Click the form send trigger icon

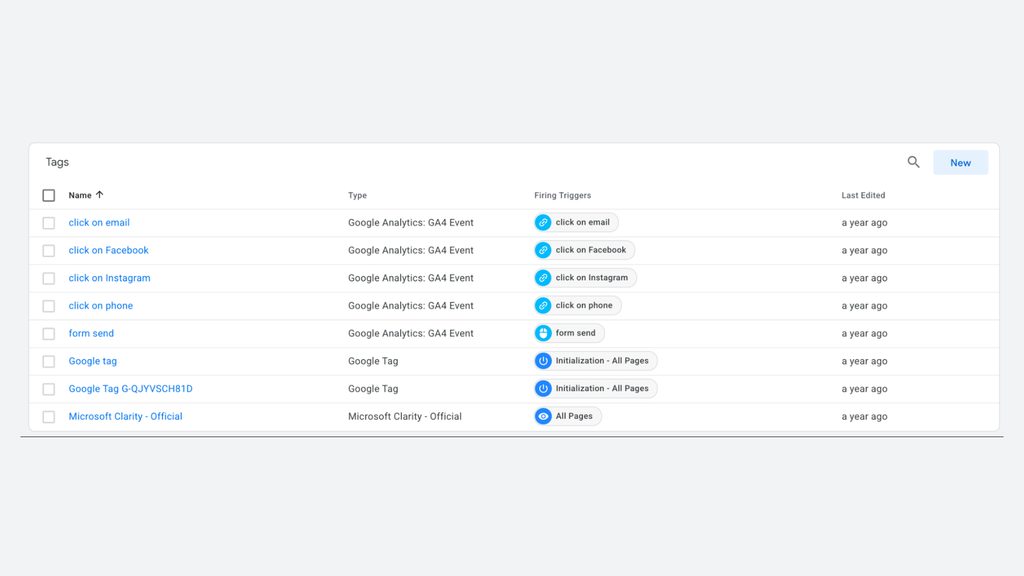click(x=543, y=333)
